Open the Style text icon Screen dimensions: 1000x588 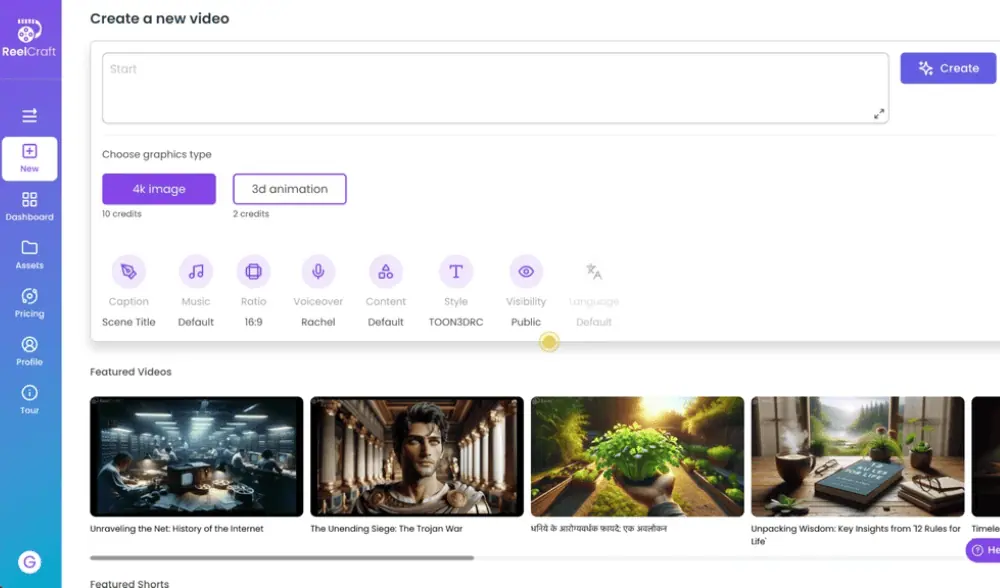coord(456,271)
